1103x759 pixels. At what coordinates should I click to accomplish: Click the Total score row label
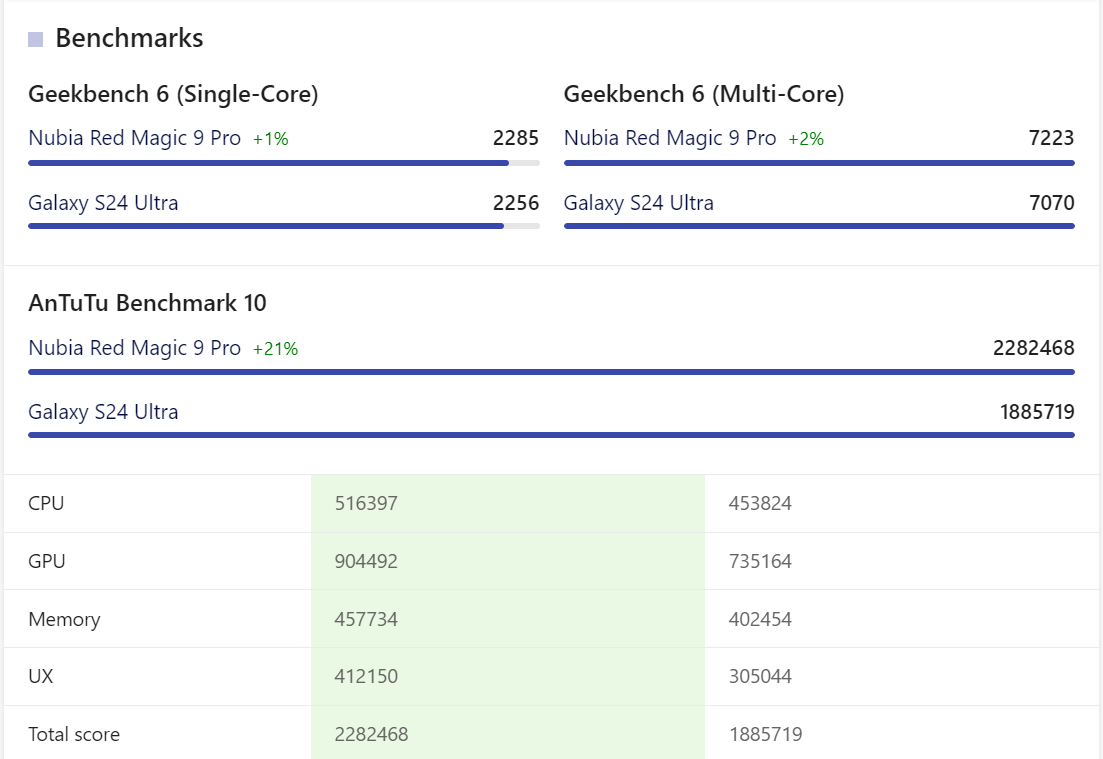74,734
